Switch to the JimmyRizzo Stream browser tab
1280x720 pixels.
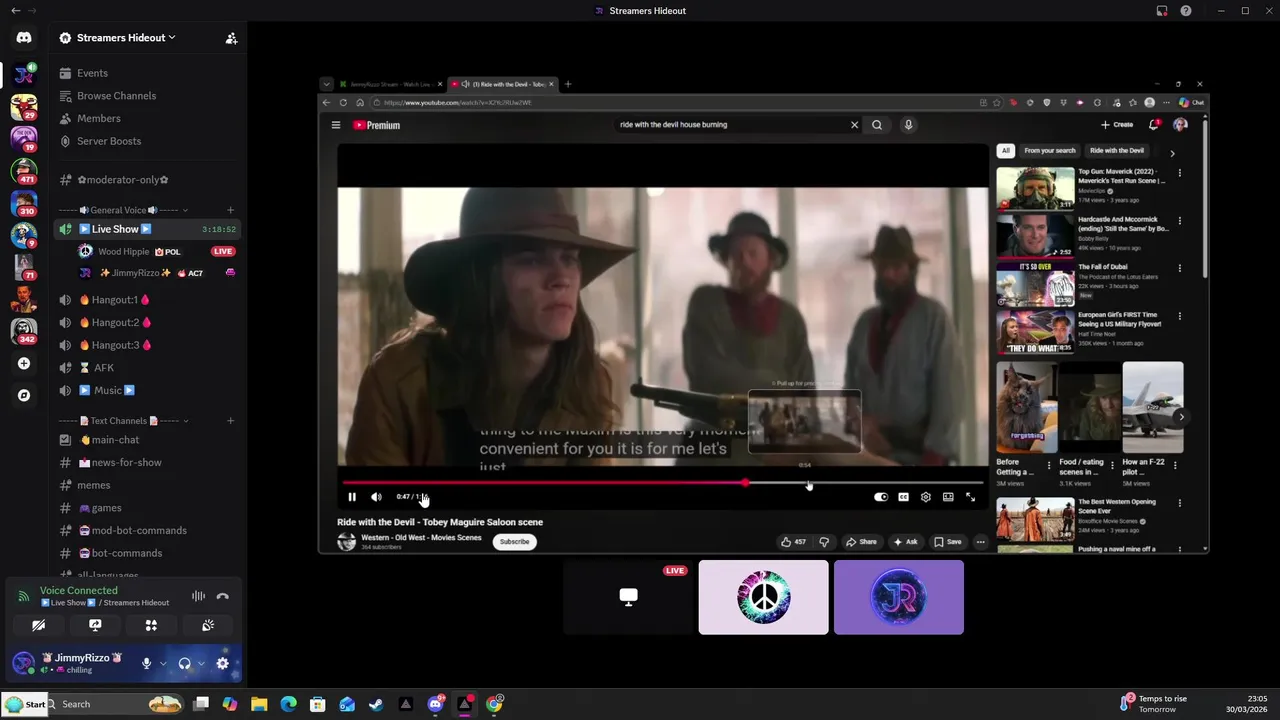390,84
